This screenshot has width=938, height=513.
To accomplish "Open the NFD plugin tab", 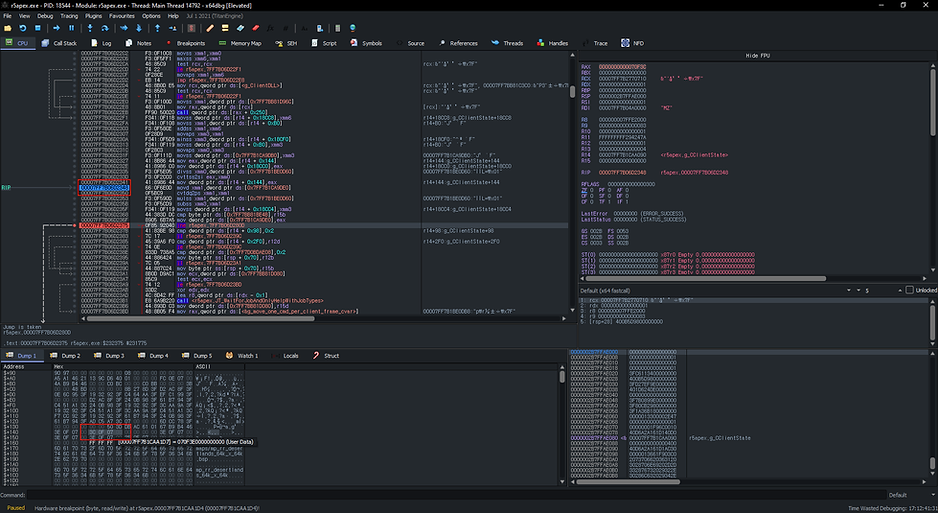I will click(632, 43).
